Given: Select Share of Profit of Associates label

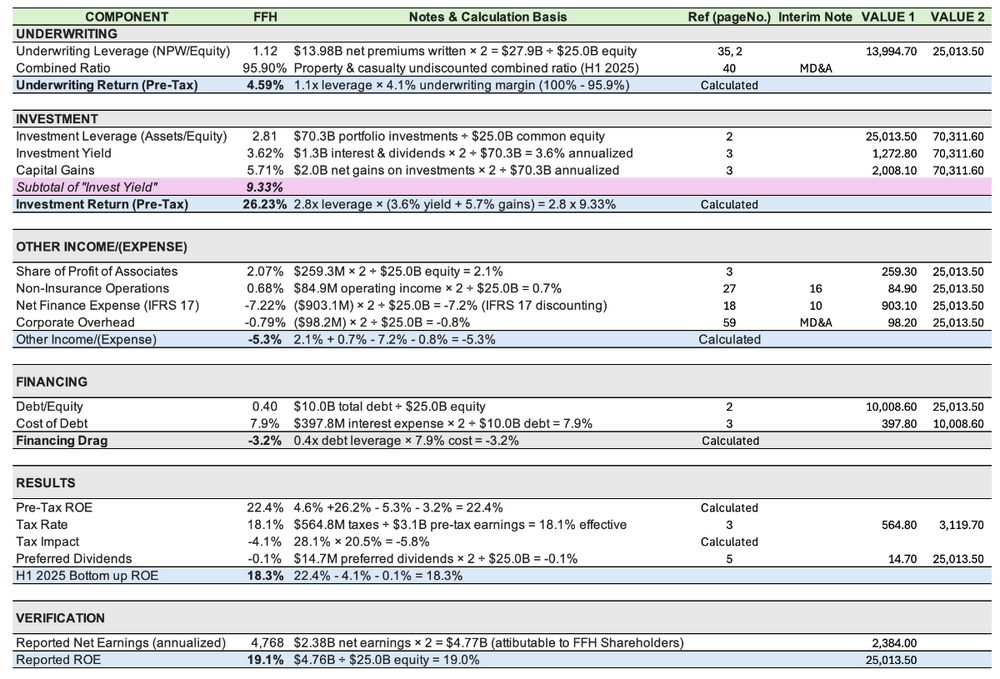Looking at the screenshot, I should point(96,272).
